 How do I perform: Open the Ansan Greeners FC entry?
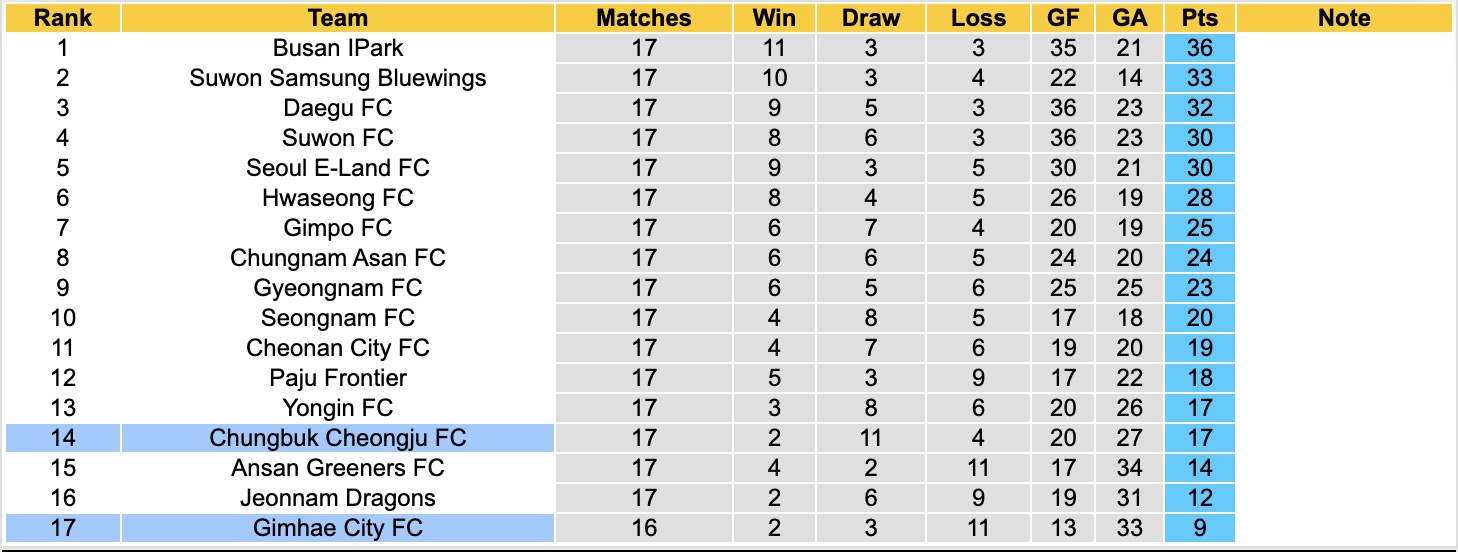tap(338, 468)
